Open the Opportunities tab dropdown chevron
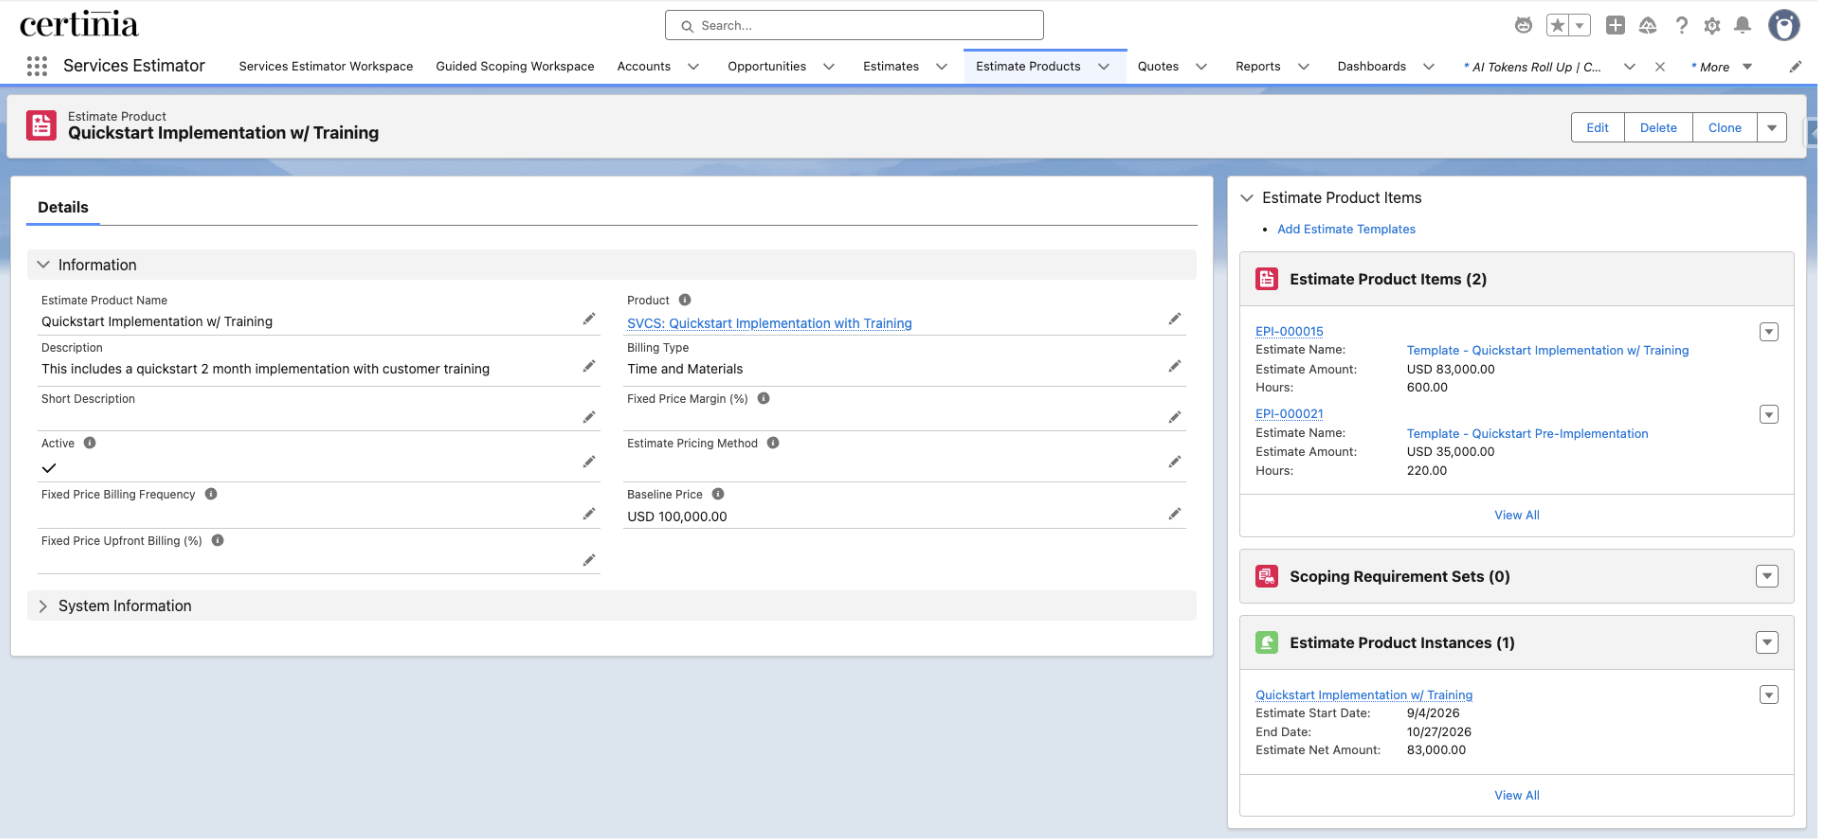The height and width of the screenshot is (840, 1822). coord(829,67)
